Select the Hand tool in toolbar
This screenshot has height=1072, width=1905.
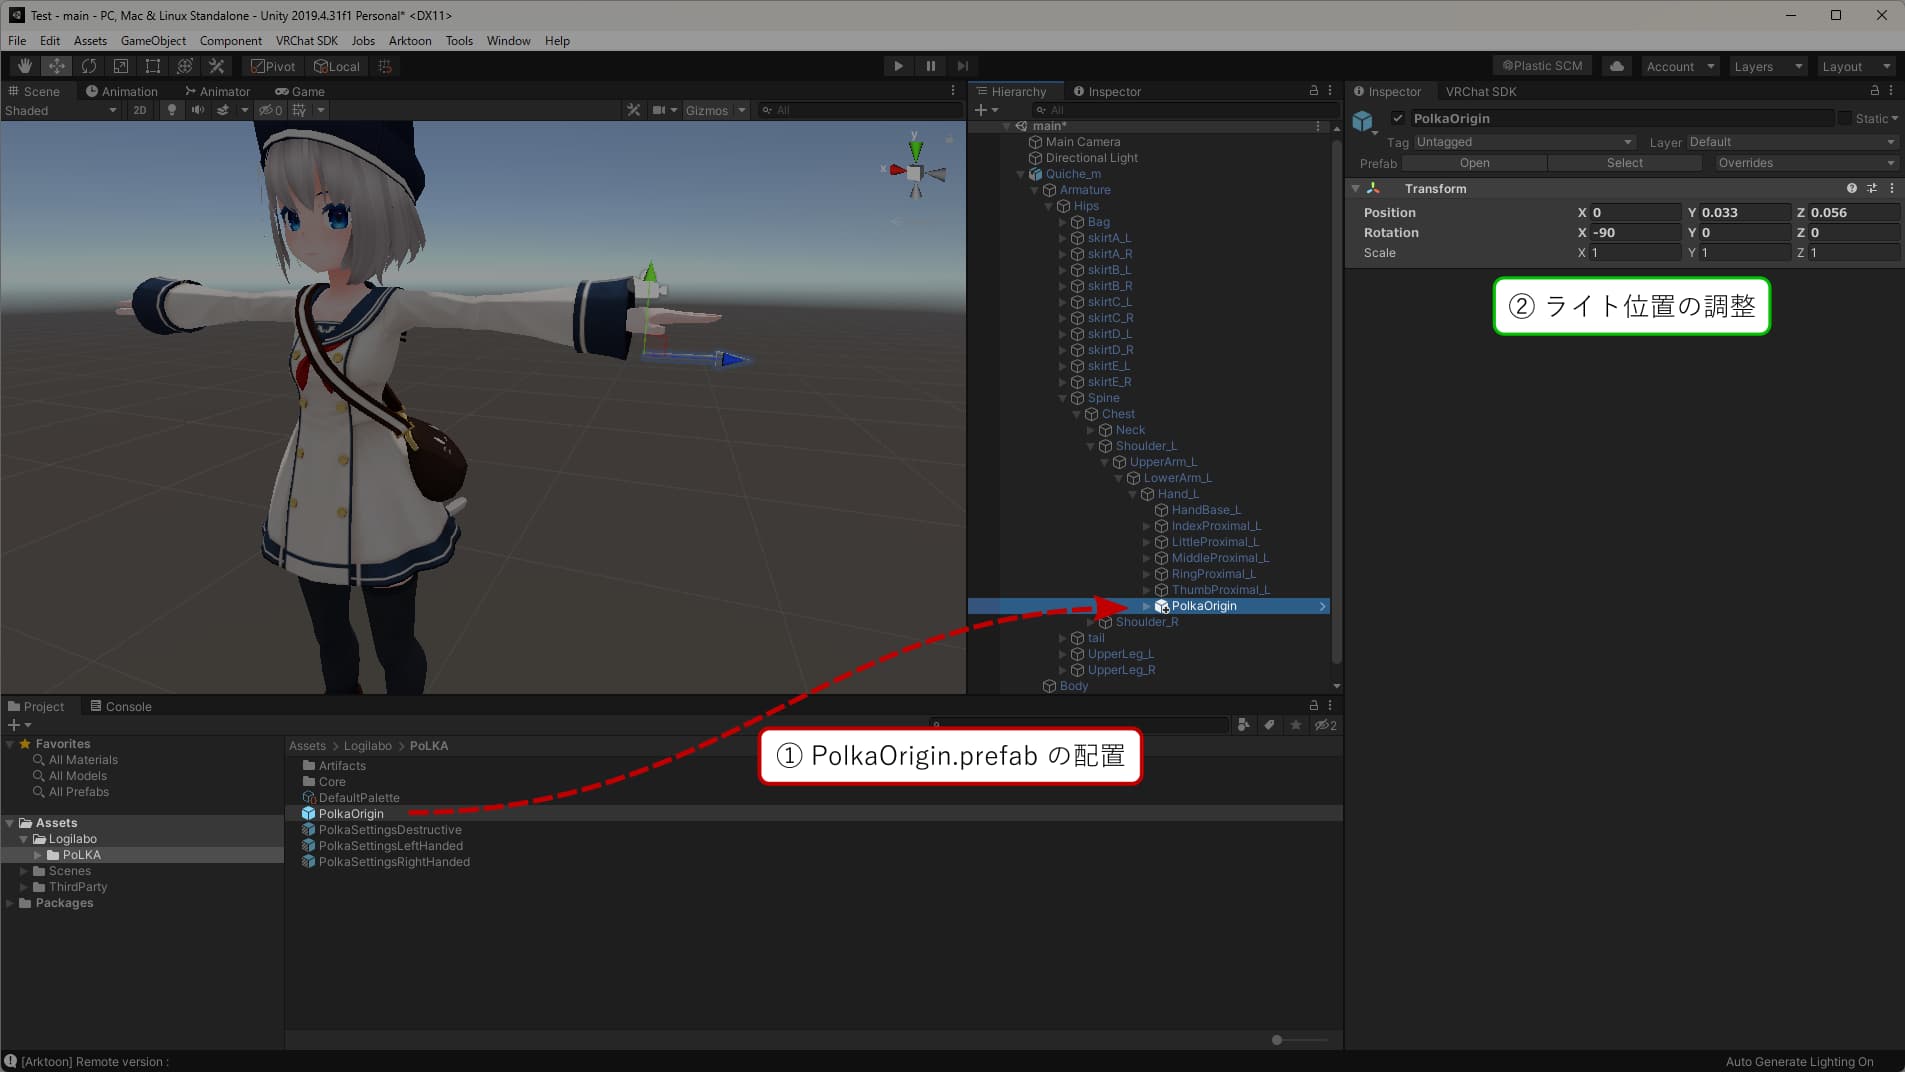(x=24, y=66)
